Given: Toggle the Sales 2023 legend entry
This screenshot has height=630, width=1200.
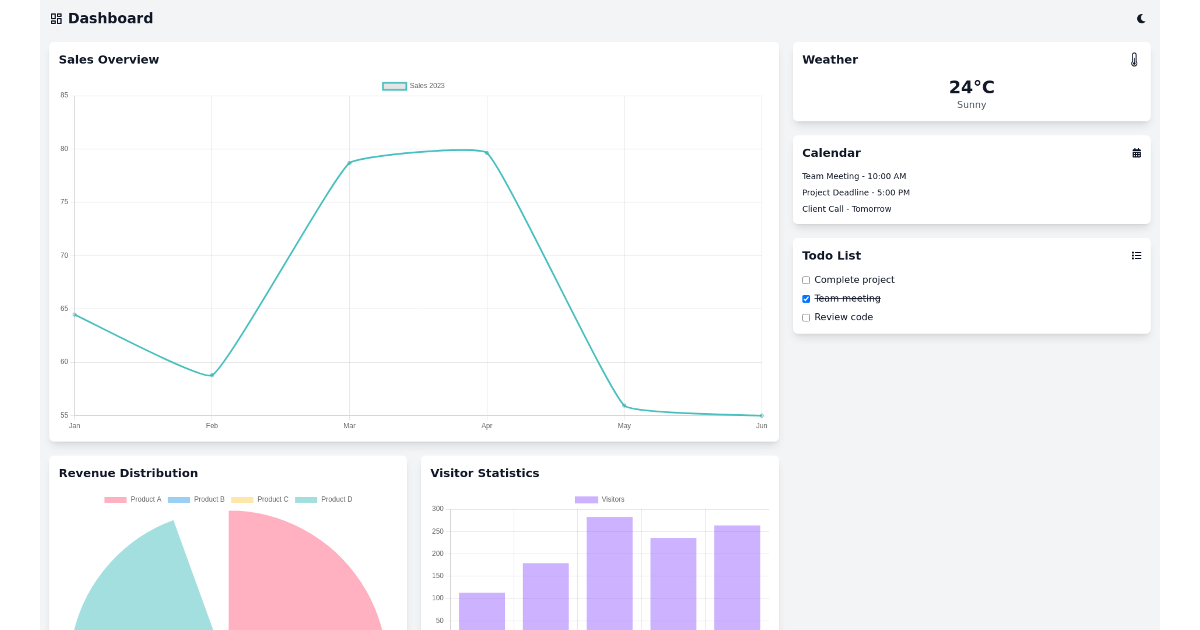Looking at the screenshot, I should [412, 85].
